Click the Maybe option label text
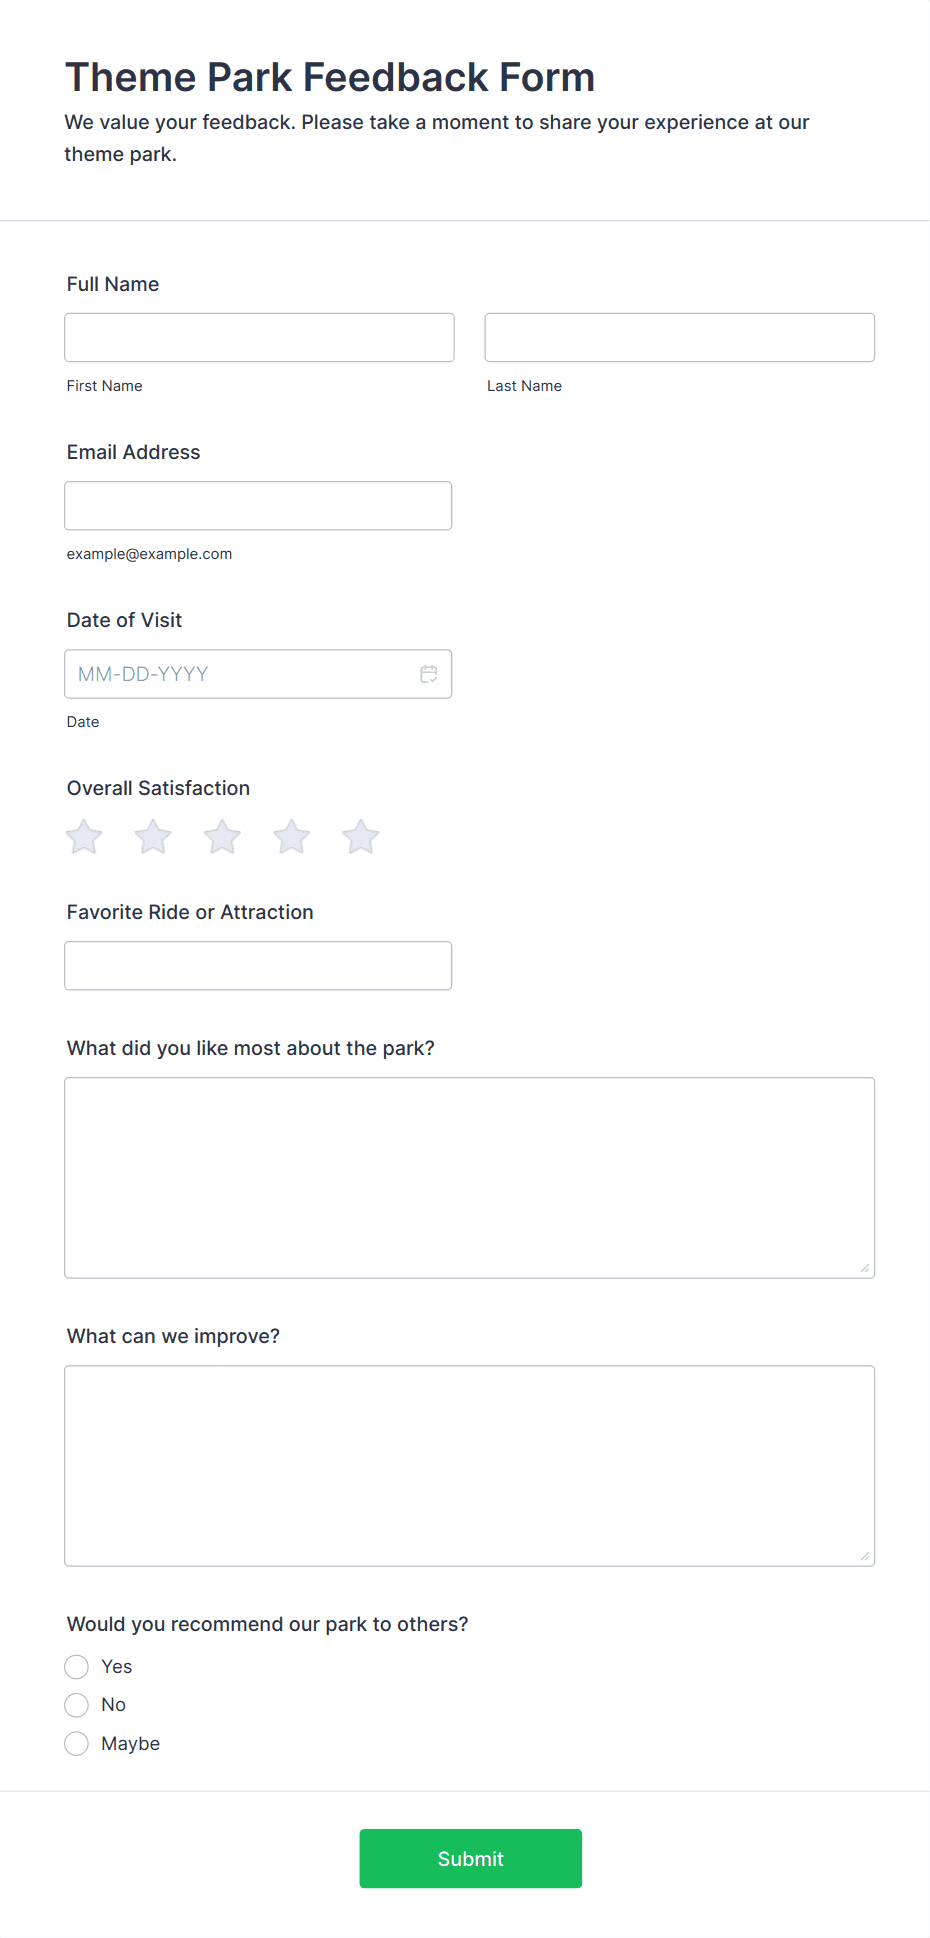Viewport: 930px width, 1938px height. [x=130, y=1744]
